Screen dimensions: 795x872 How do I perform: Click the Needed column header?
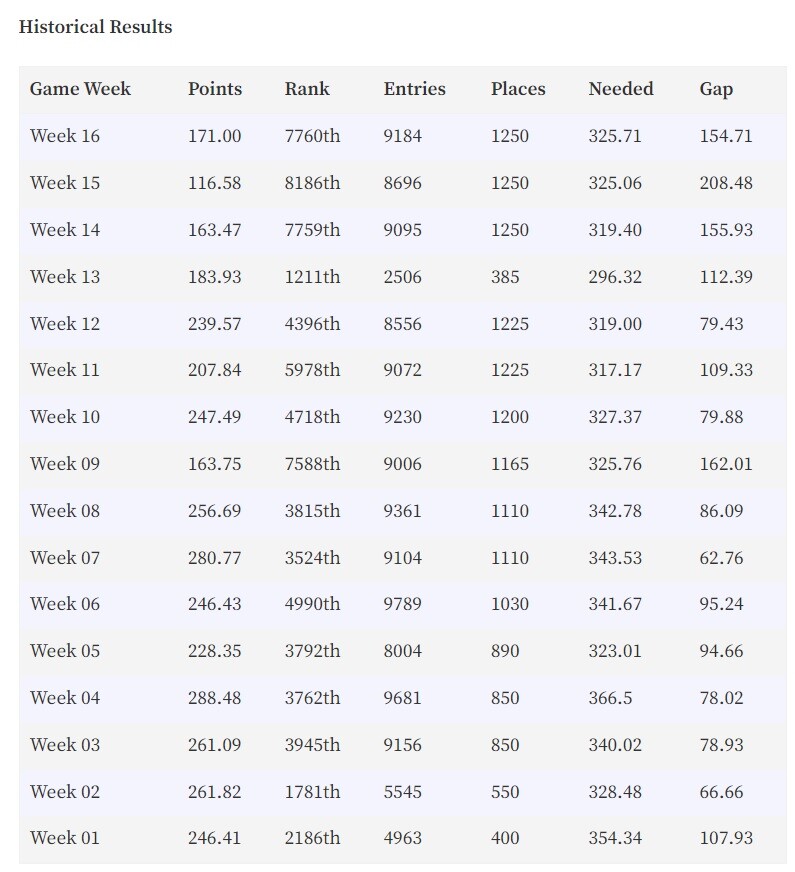click(x=621, y=89)
